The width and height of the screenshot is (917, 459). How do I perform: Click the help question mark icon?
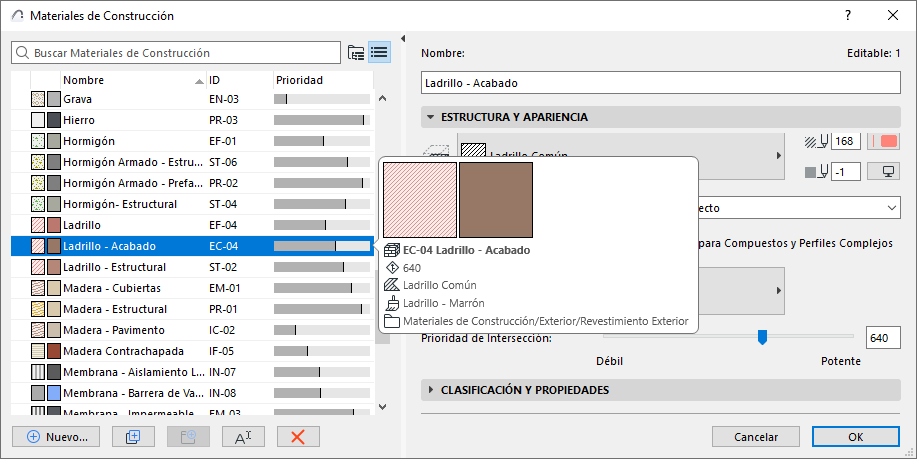(848, 16)
